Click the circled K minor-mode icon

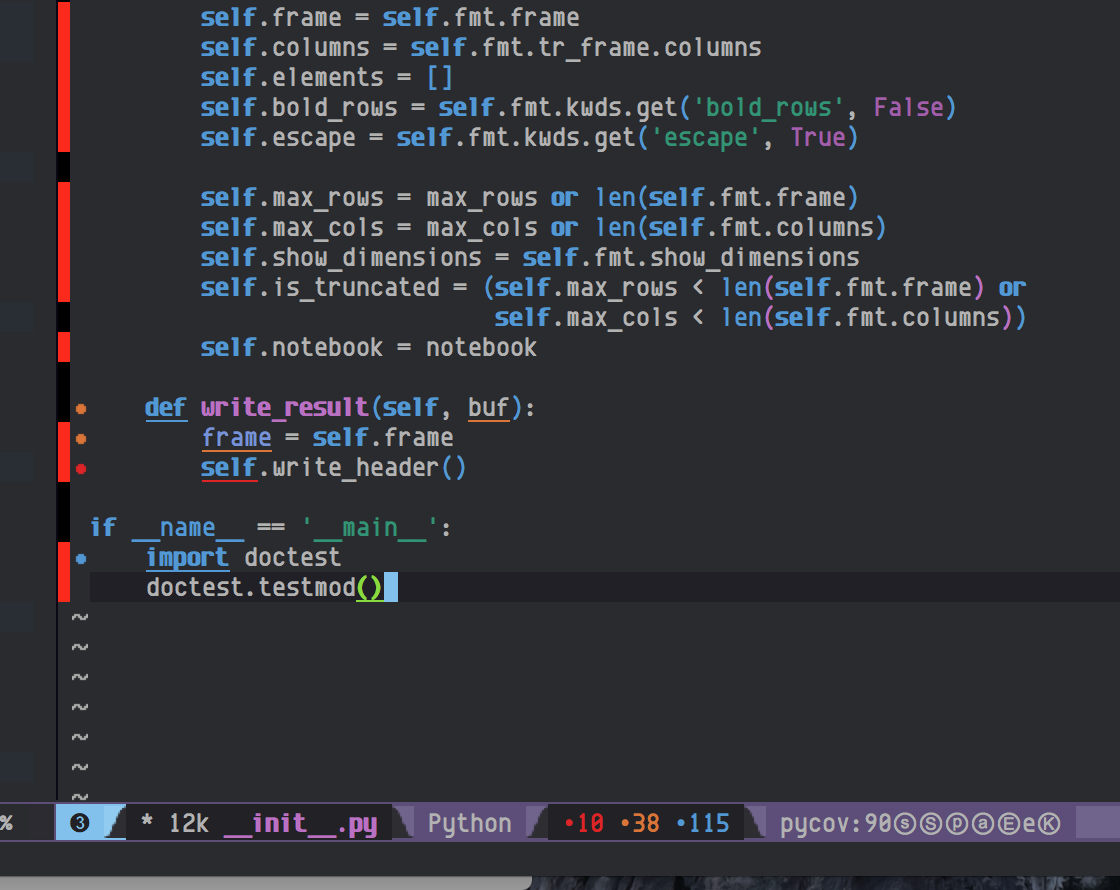click(x=1049, y=824)
